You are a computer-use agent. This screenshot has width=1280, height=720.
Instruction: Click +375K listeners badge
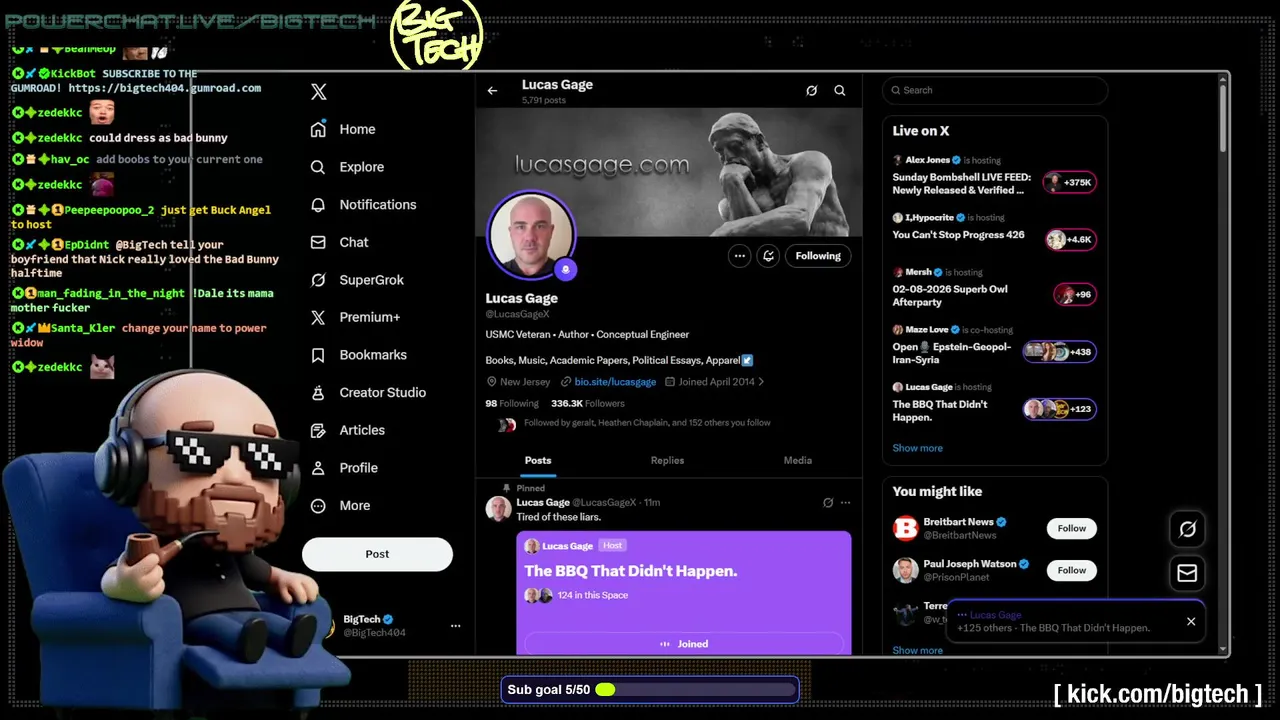(x=1069, y=182)
